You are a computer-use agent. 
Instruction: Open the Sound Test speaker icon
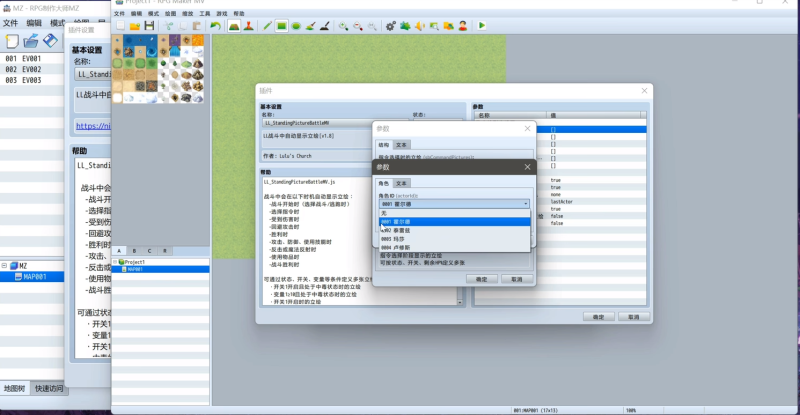tap(419, 26)
